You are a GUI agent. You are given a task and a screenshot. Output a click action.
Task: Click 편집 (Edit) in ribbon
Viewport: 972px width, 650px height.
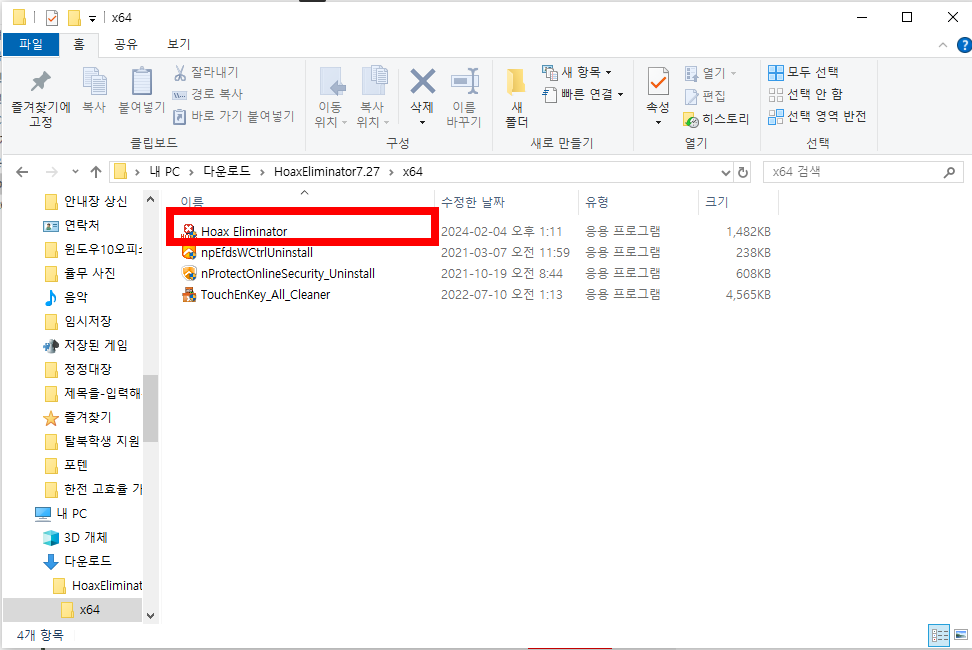pyautogui.click(x=705, y=96)
